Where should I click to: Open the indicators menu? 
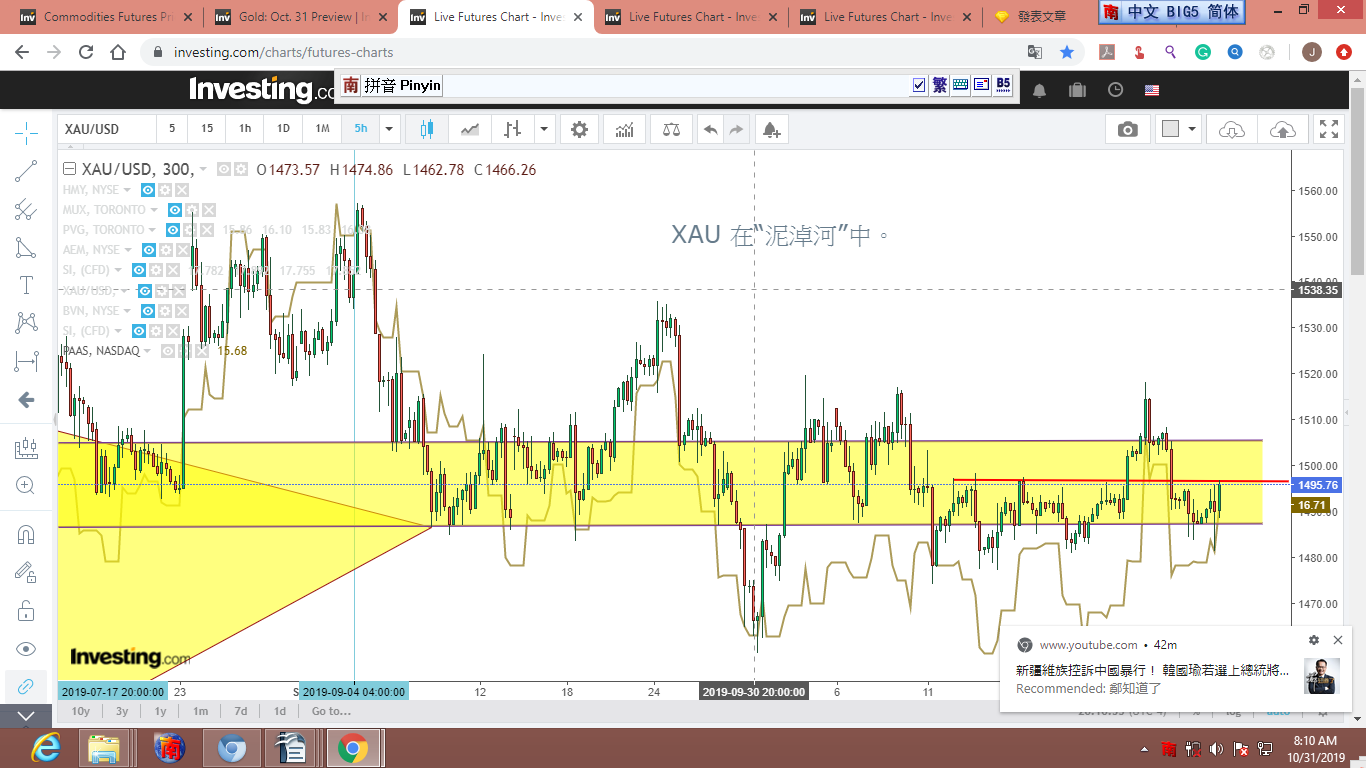click(x=625, y=129)
